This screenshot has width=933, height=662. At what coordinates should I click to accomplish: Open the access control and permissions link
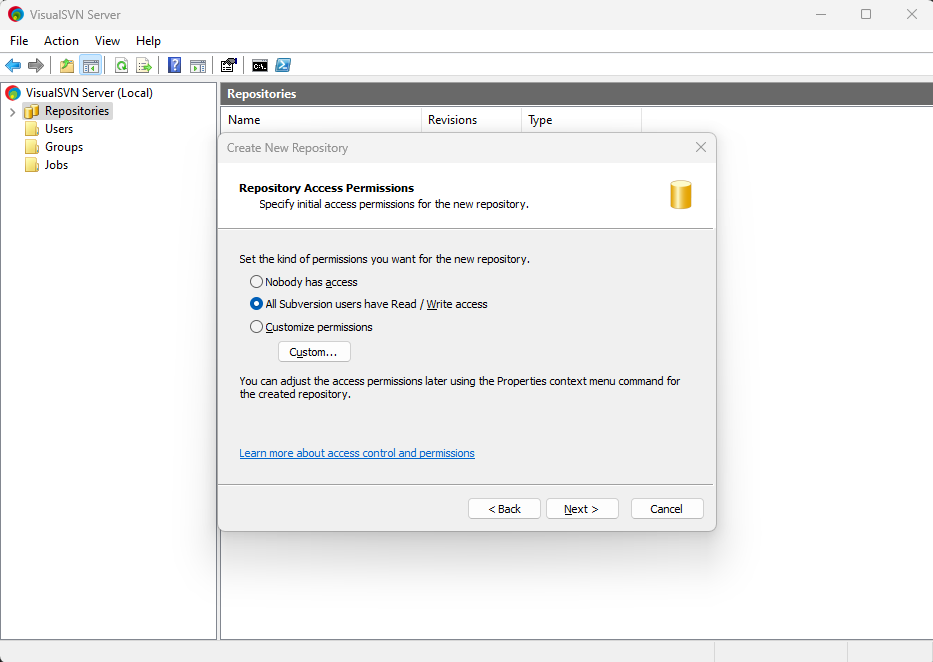[x=357, y=453]
